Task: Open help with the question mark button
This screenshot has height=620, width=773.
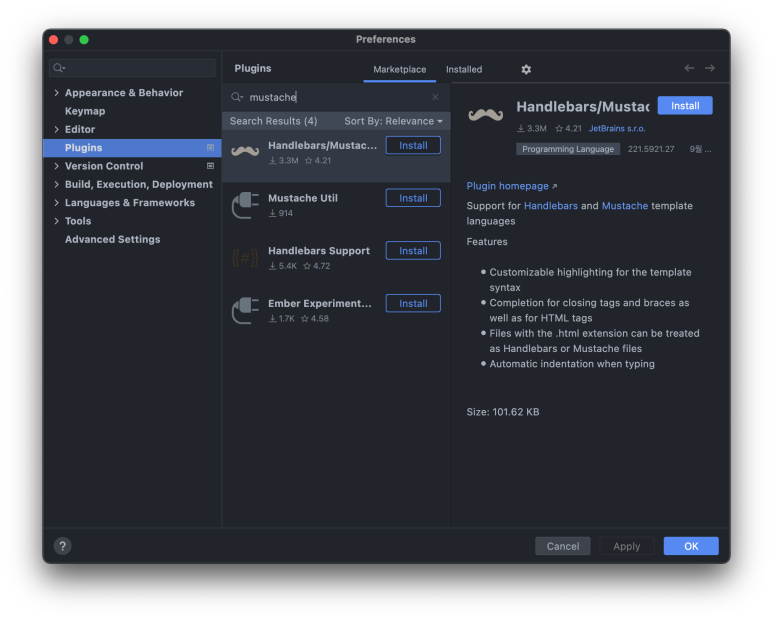Action: pos(63,546)
